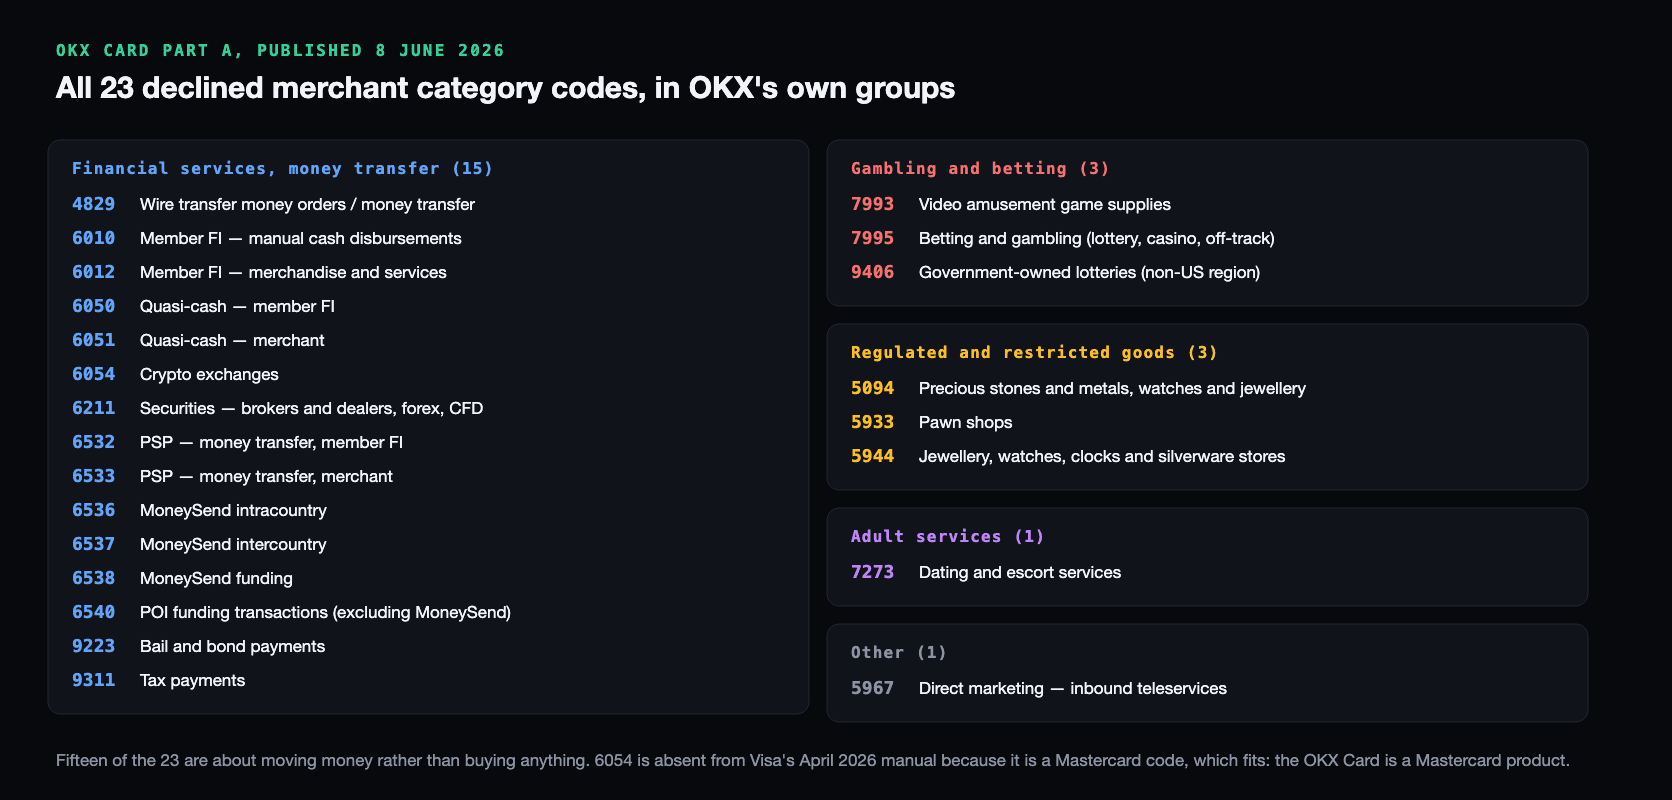
Task: Click the footnote about 6054 and Mastercard
Action: click(813, 760)
